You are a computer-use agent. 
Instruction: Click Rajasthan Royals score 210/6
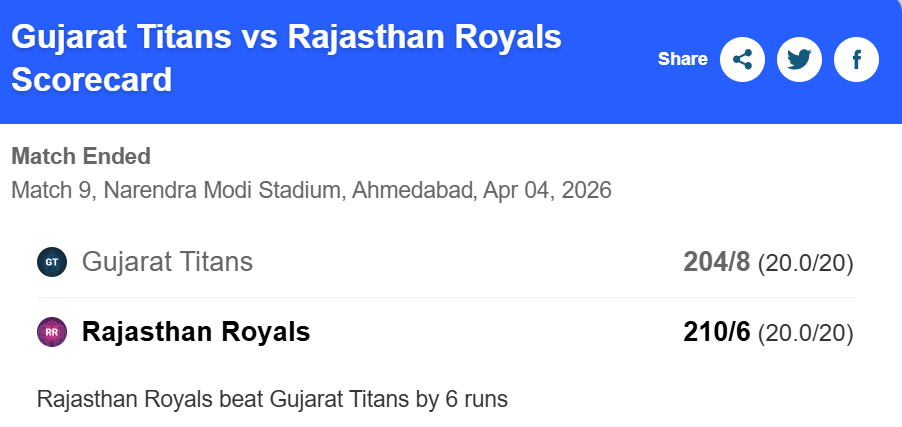[716, 332]
